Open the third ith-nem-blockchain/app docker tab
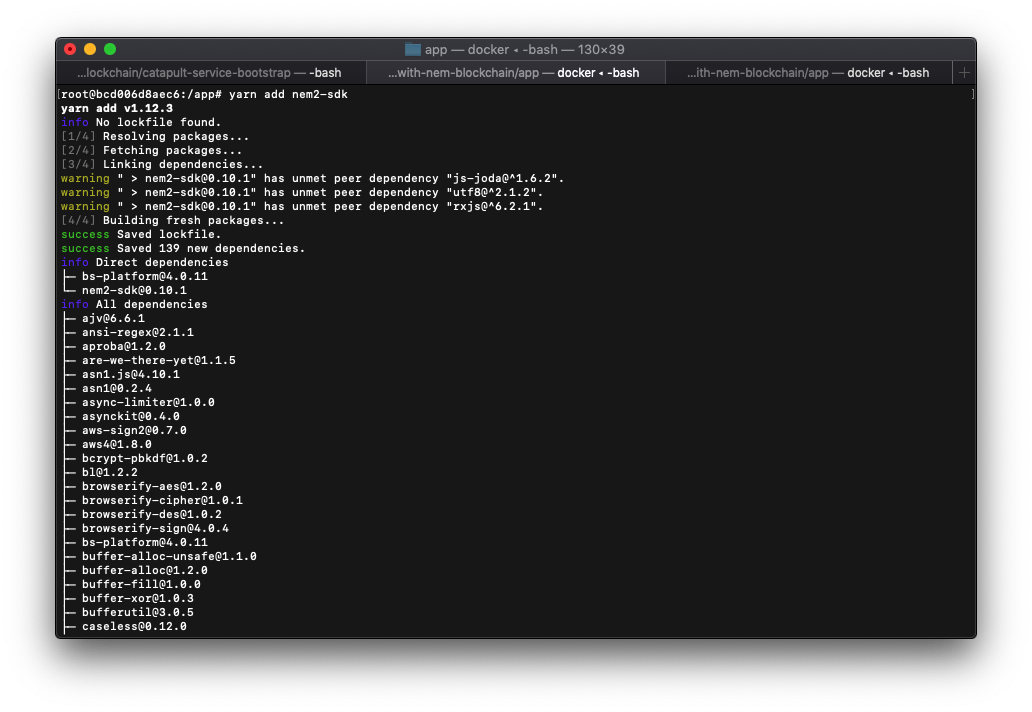1032x712 pixels. click(x=808, y=72)
